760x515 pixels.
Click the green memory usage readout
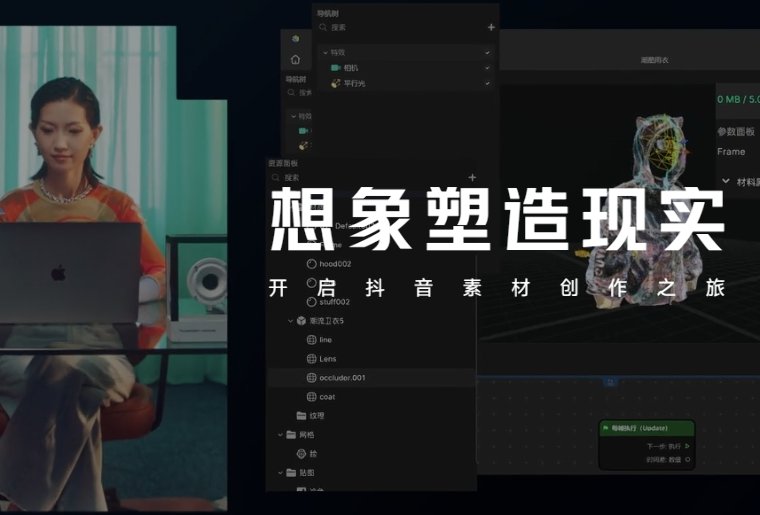click(738, 99)
